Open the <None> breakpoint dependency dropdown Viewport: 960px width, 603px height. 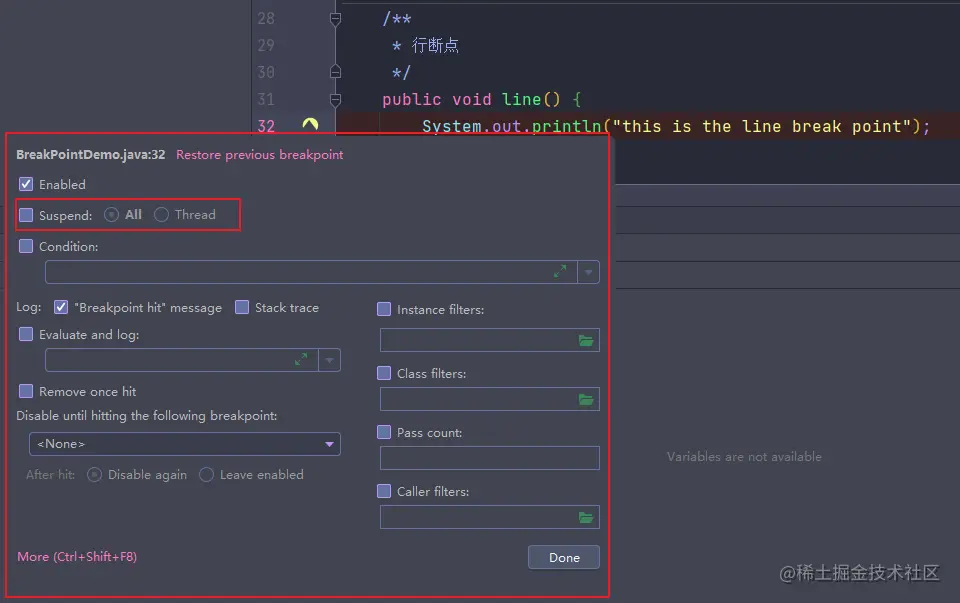(x=184, y=444)
